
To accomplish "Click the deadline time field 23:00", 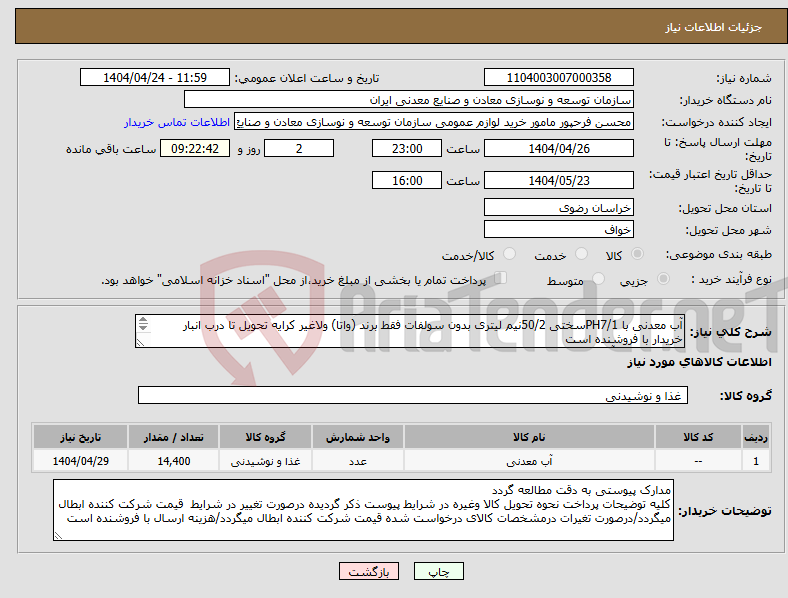I will [407, 149].
